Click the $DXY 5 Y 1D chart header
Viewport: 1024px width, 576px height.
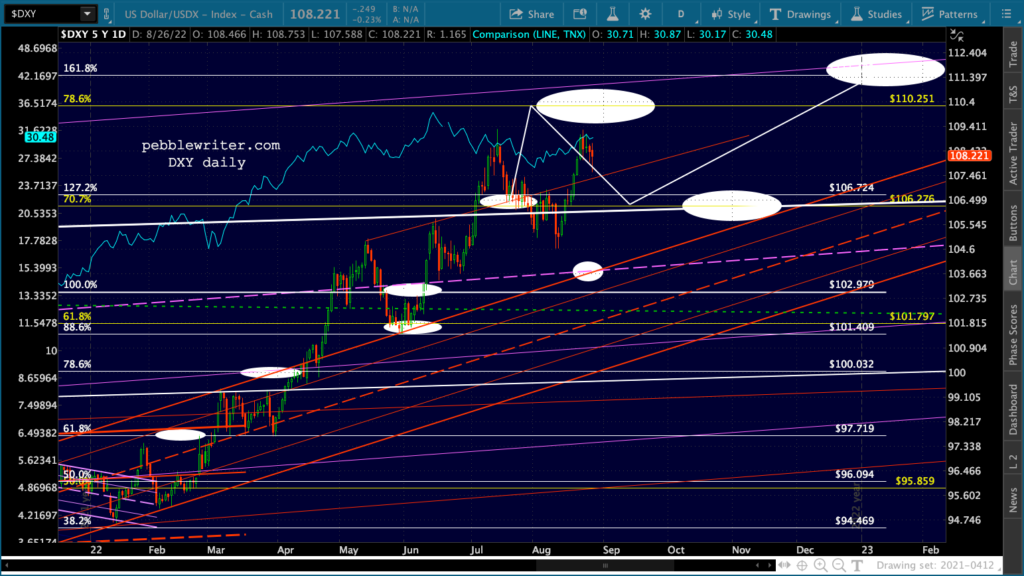93,34
